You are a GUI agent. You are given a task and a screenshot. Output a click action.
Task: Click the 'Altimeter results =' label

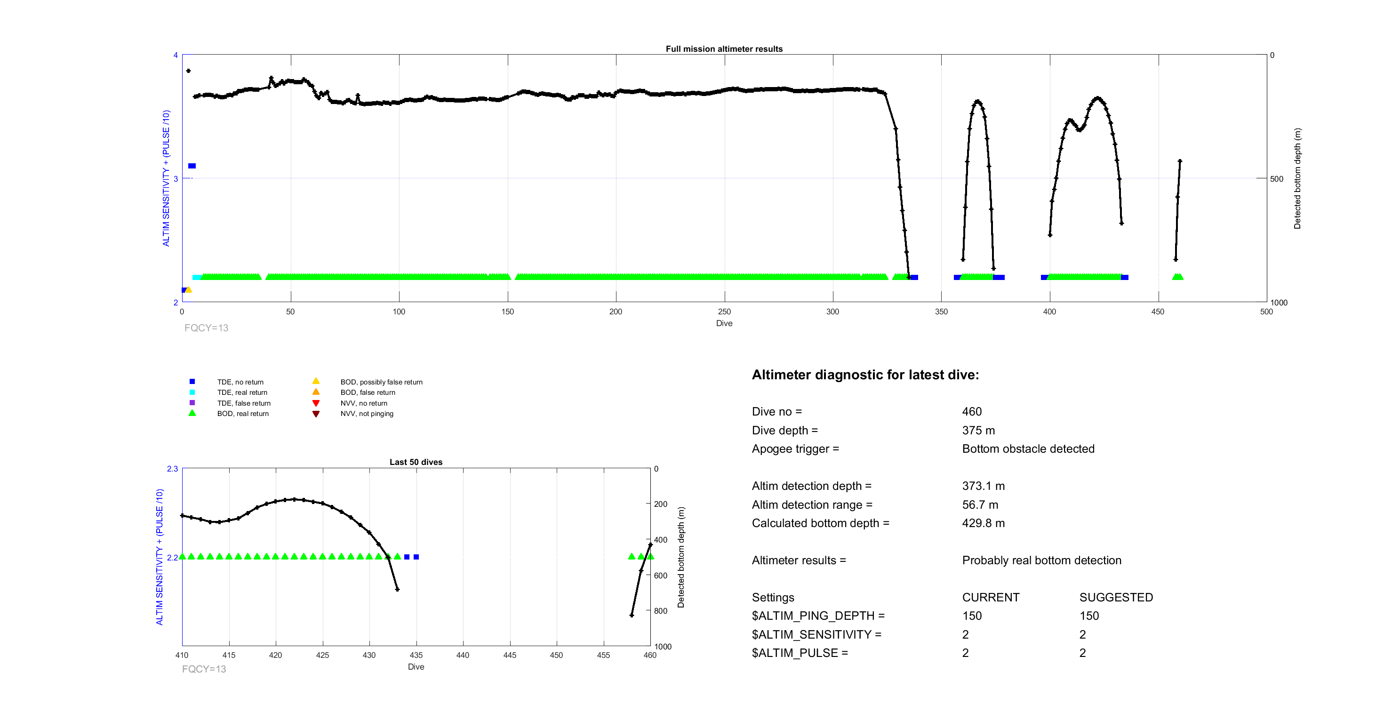[x=799, y=560]
